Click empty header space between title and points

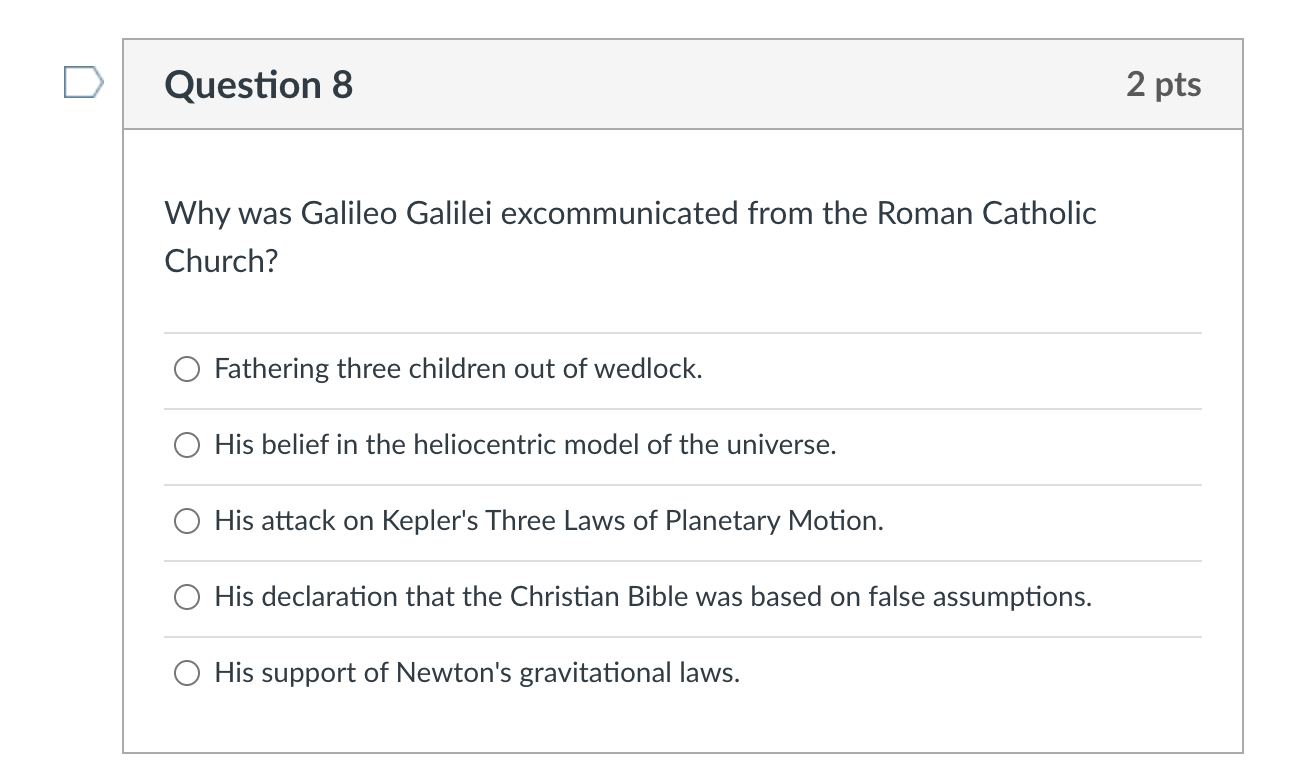(740, 85)
